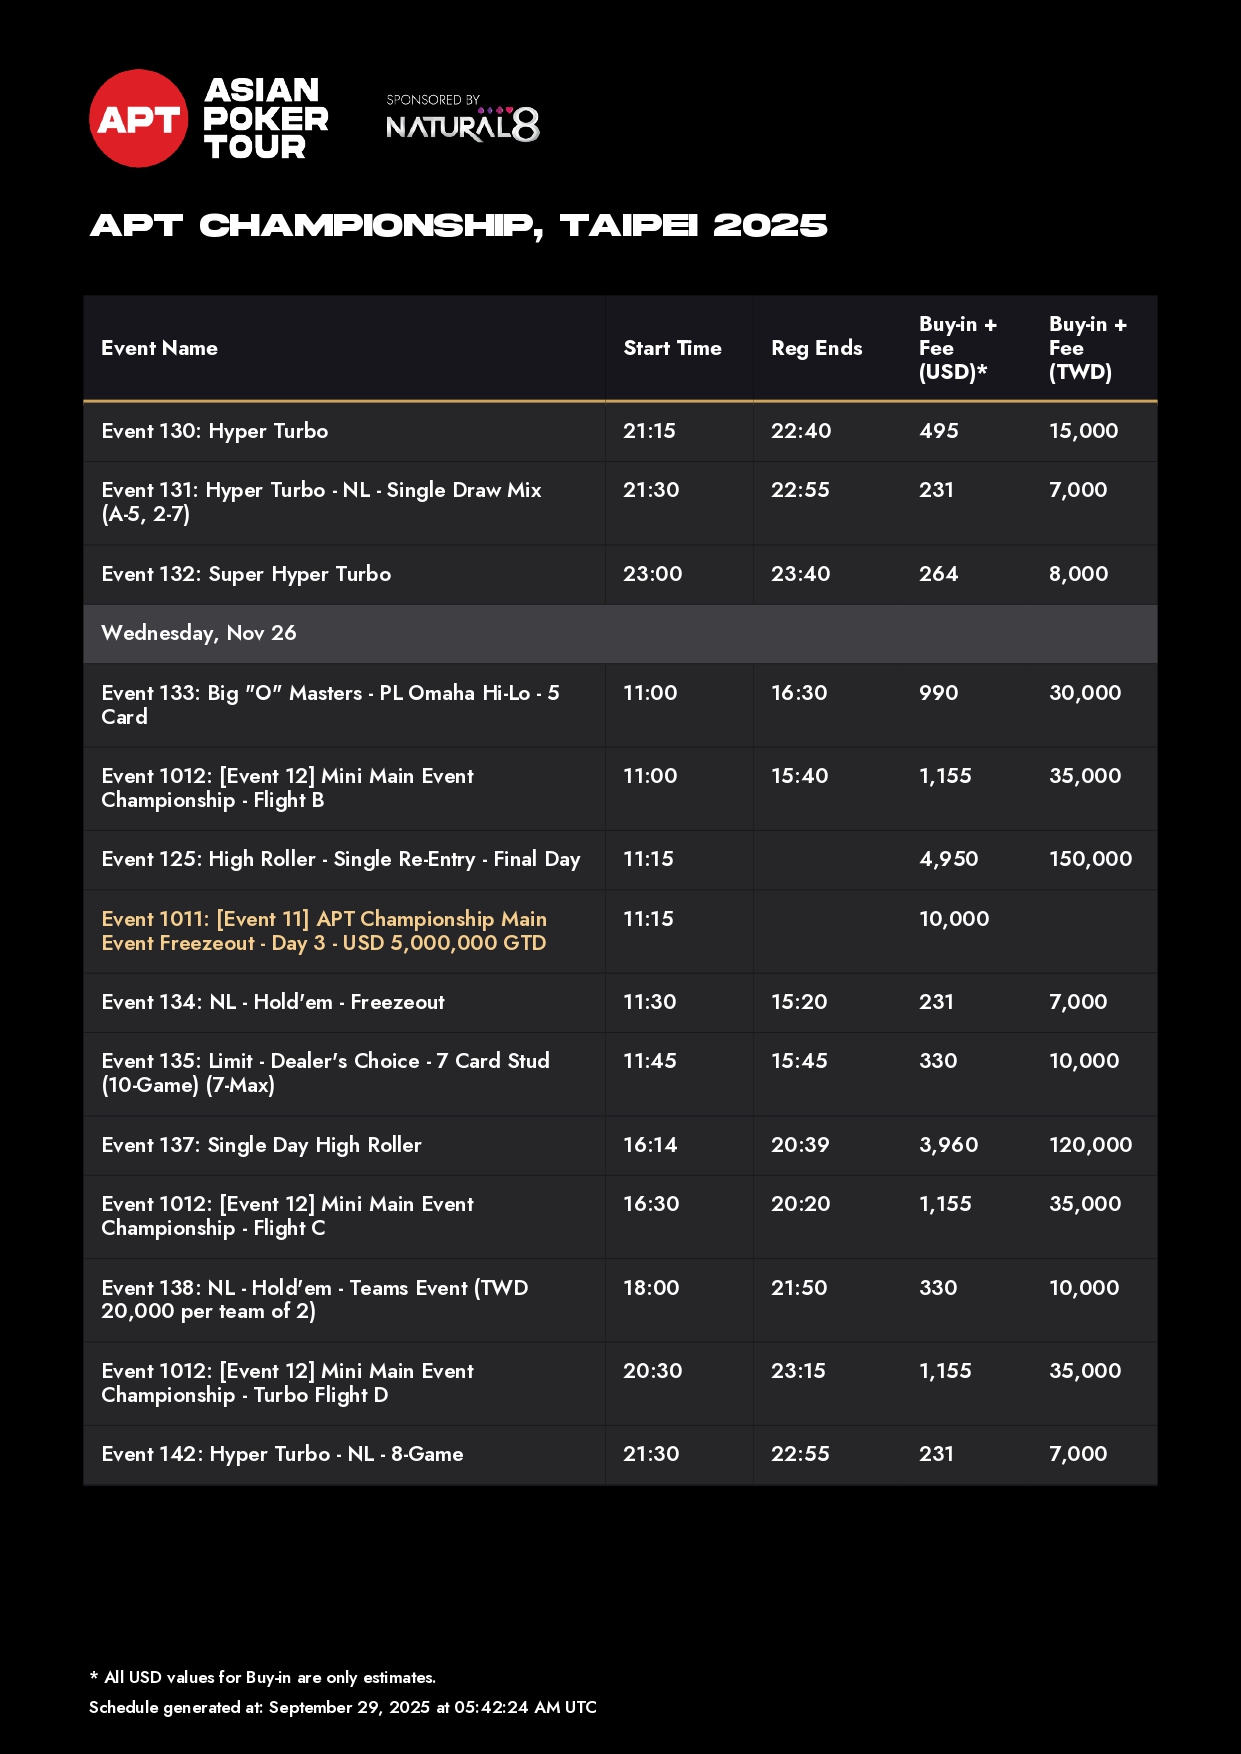The width and height of the screenshot is (1241, 1754).
Task: Select Event 137: Single Day High Roller
Action: pos(261,1145)
